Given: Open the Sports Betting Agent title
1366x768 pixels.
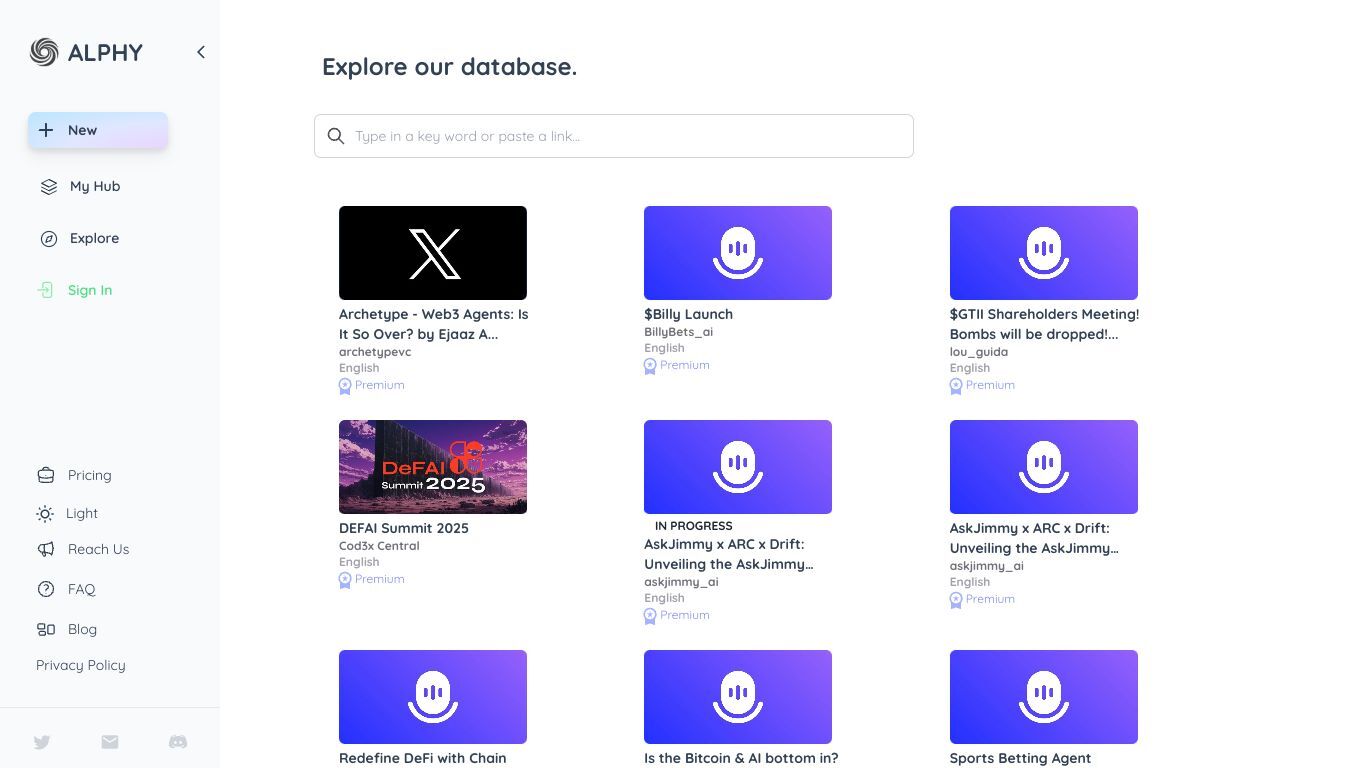Looking at the screenshot, I should click(1021, 758).
